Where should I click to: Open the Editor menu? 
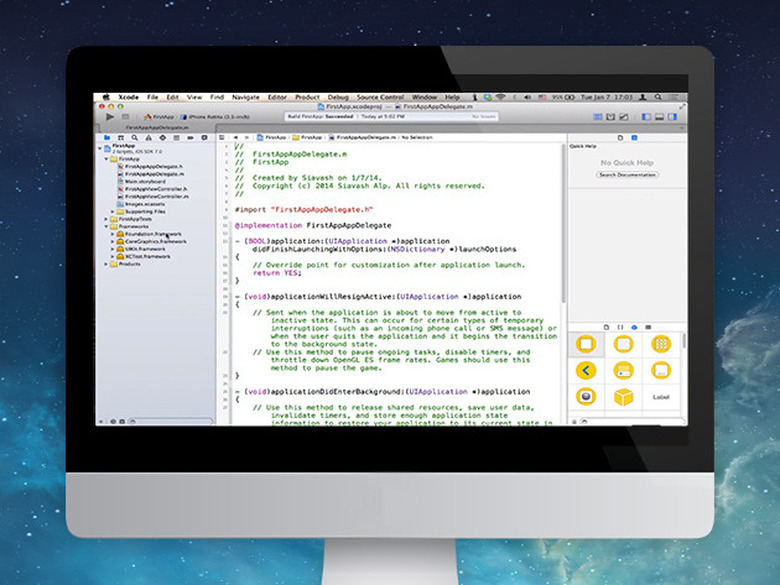pos(277,97)
